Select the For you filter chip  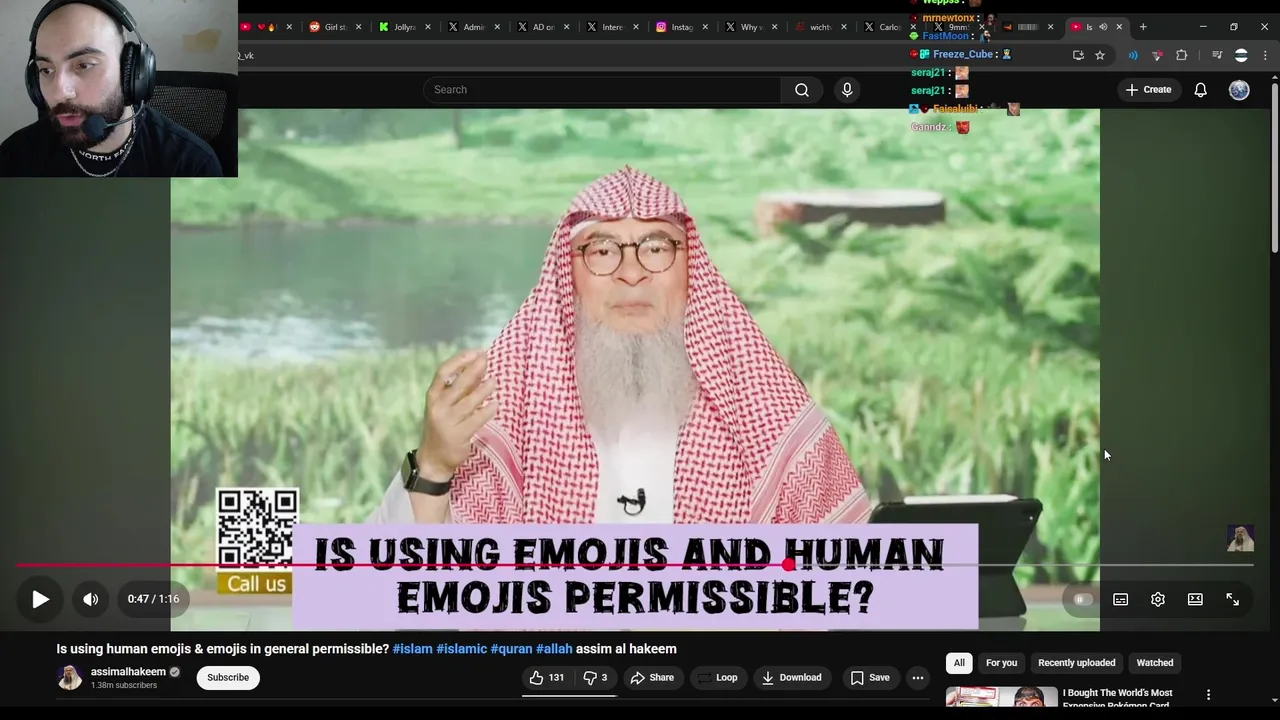pyautogui.click(x=1001, y=663)
